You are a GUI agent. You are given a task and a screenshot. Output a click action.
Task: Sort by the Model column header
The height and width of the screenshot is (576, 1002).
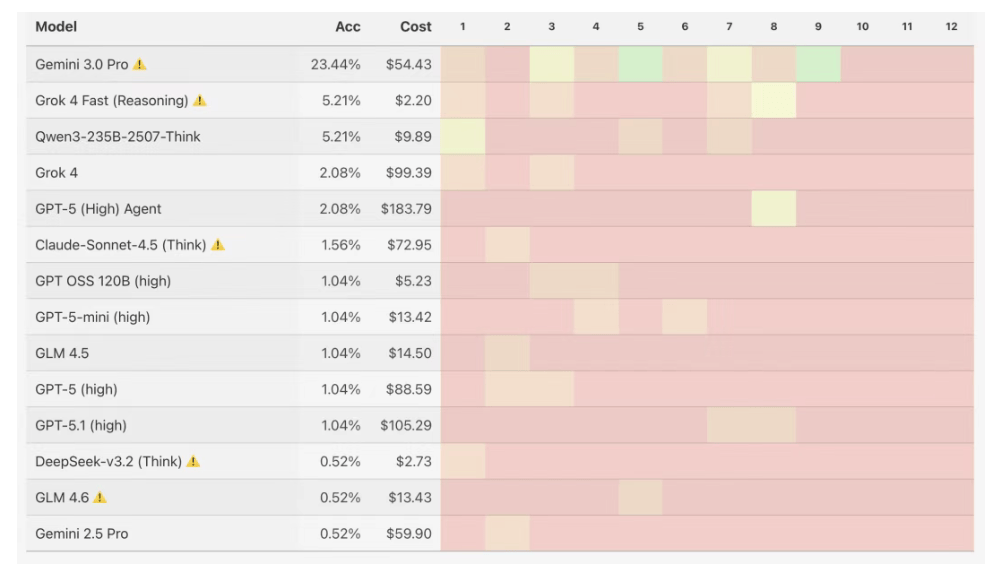point(56,27)
